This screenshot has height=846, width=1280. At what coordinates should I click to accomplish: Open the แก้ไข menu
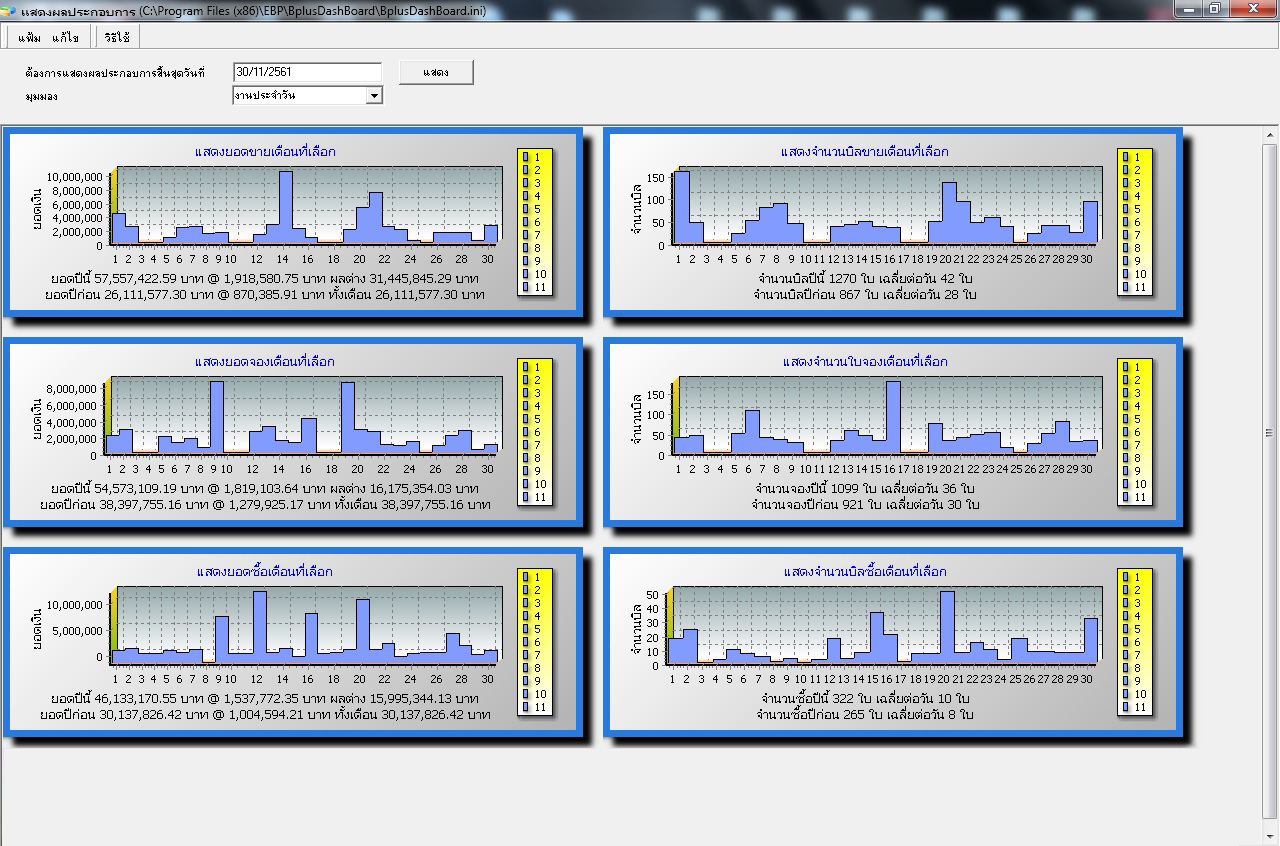click(x=67, y=36)
